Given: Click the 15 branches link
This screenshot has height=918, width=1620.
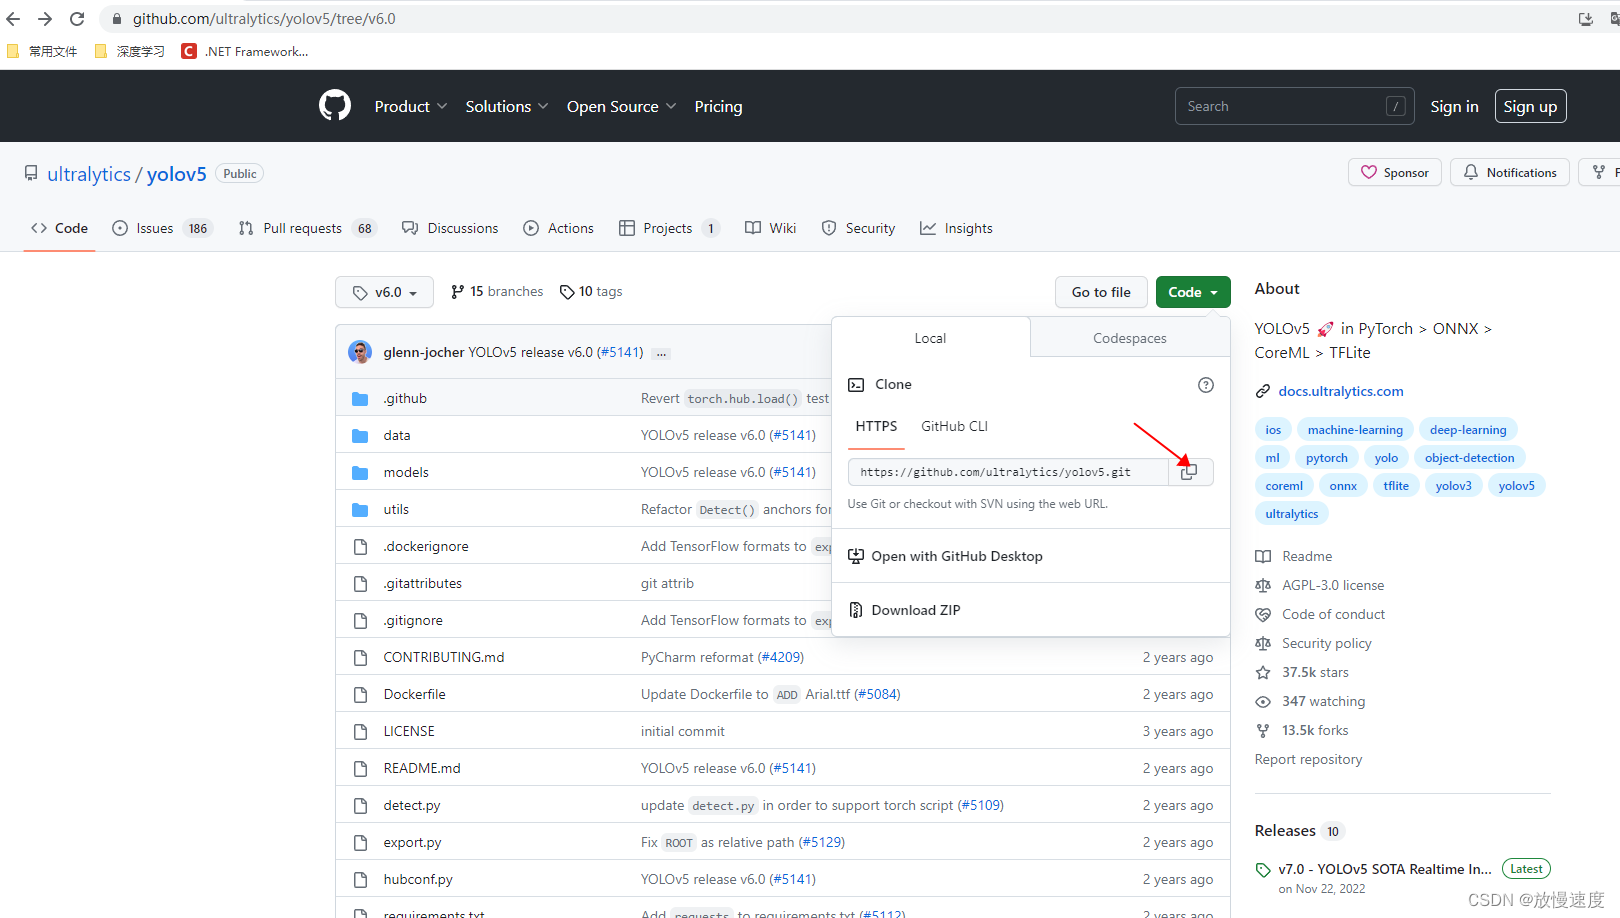Looking at the screenshot, I should click(497, 292).
